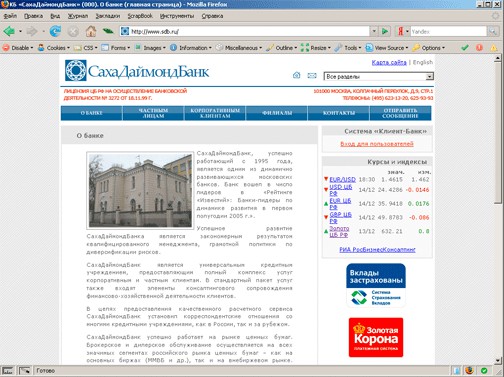Open the Журнал menu
The image size is (504, 377).
[78, 16]
